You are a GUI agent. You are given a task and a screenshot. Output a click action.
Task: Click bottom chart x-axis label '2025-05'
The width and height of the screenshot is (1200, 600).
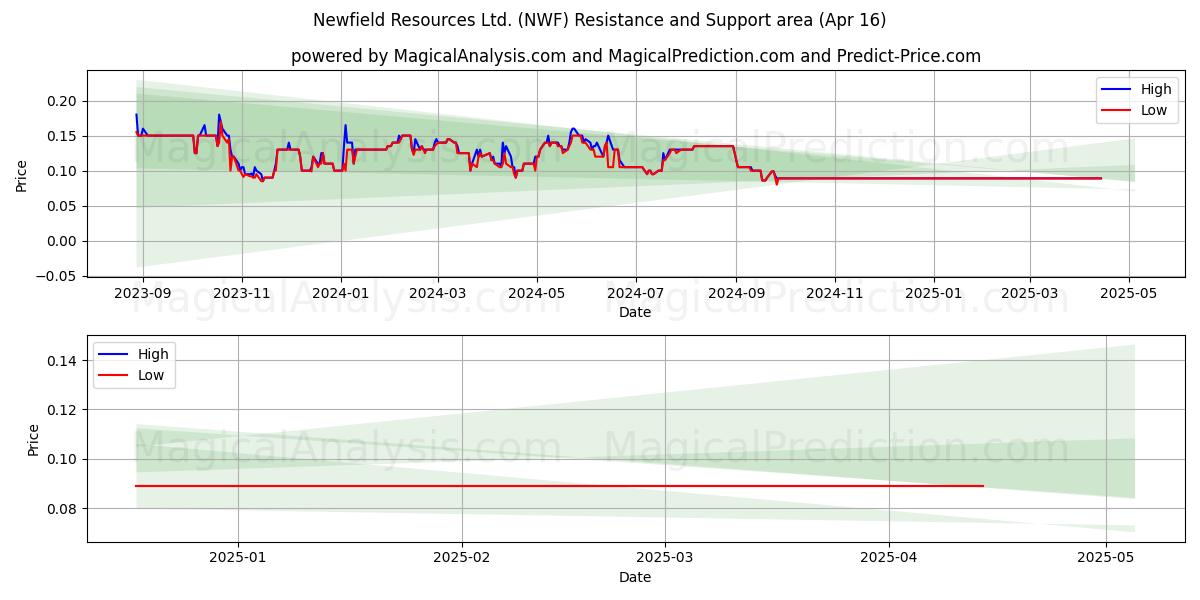pyautogui.click(x=1106, y=559)
